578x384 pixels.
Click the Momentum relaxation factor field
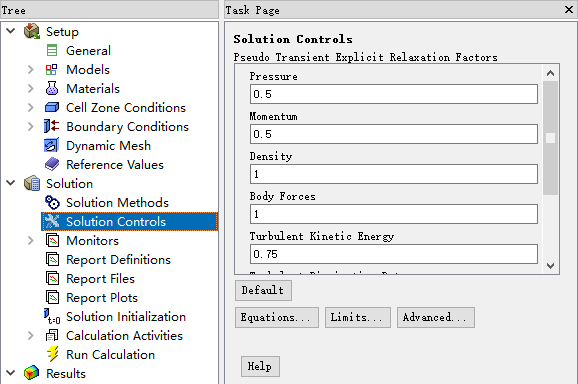(x=394, y=134)
